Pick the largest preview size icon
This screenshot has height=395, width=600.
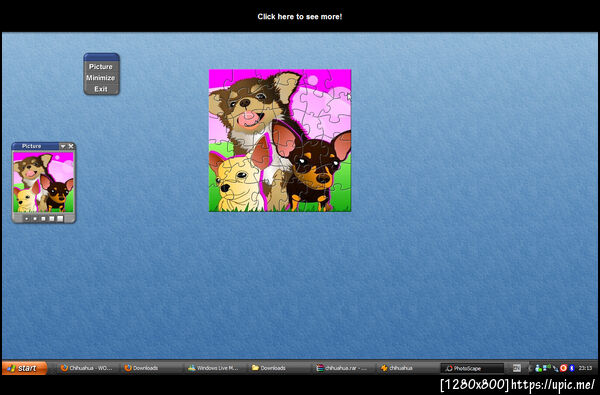tap(60, 219)
